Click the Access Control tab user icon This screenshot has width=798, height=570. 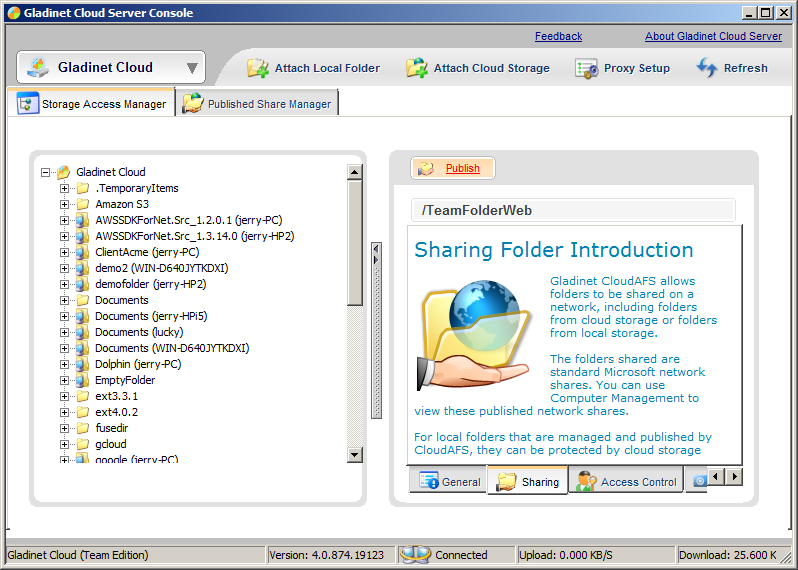pos(586,481)
